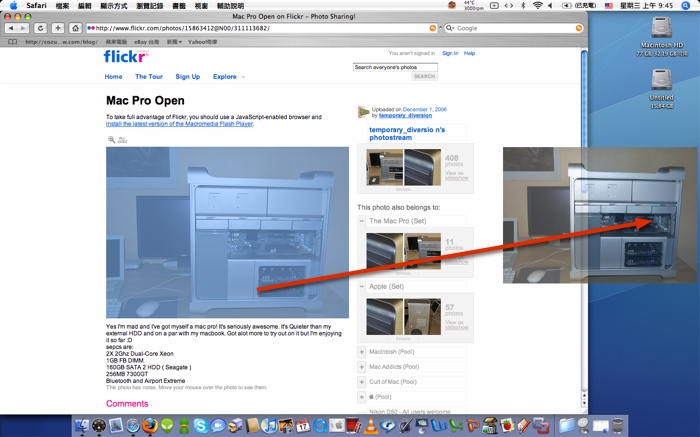Image resolution: width=700 pixels, height=437 pixels.
Task: Open Finder from the Dock
Action: [82, 425]
